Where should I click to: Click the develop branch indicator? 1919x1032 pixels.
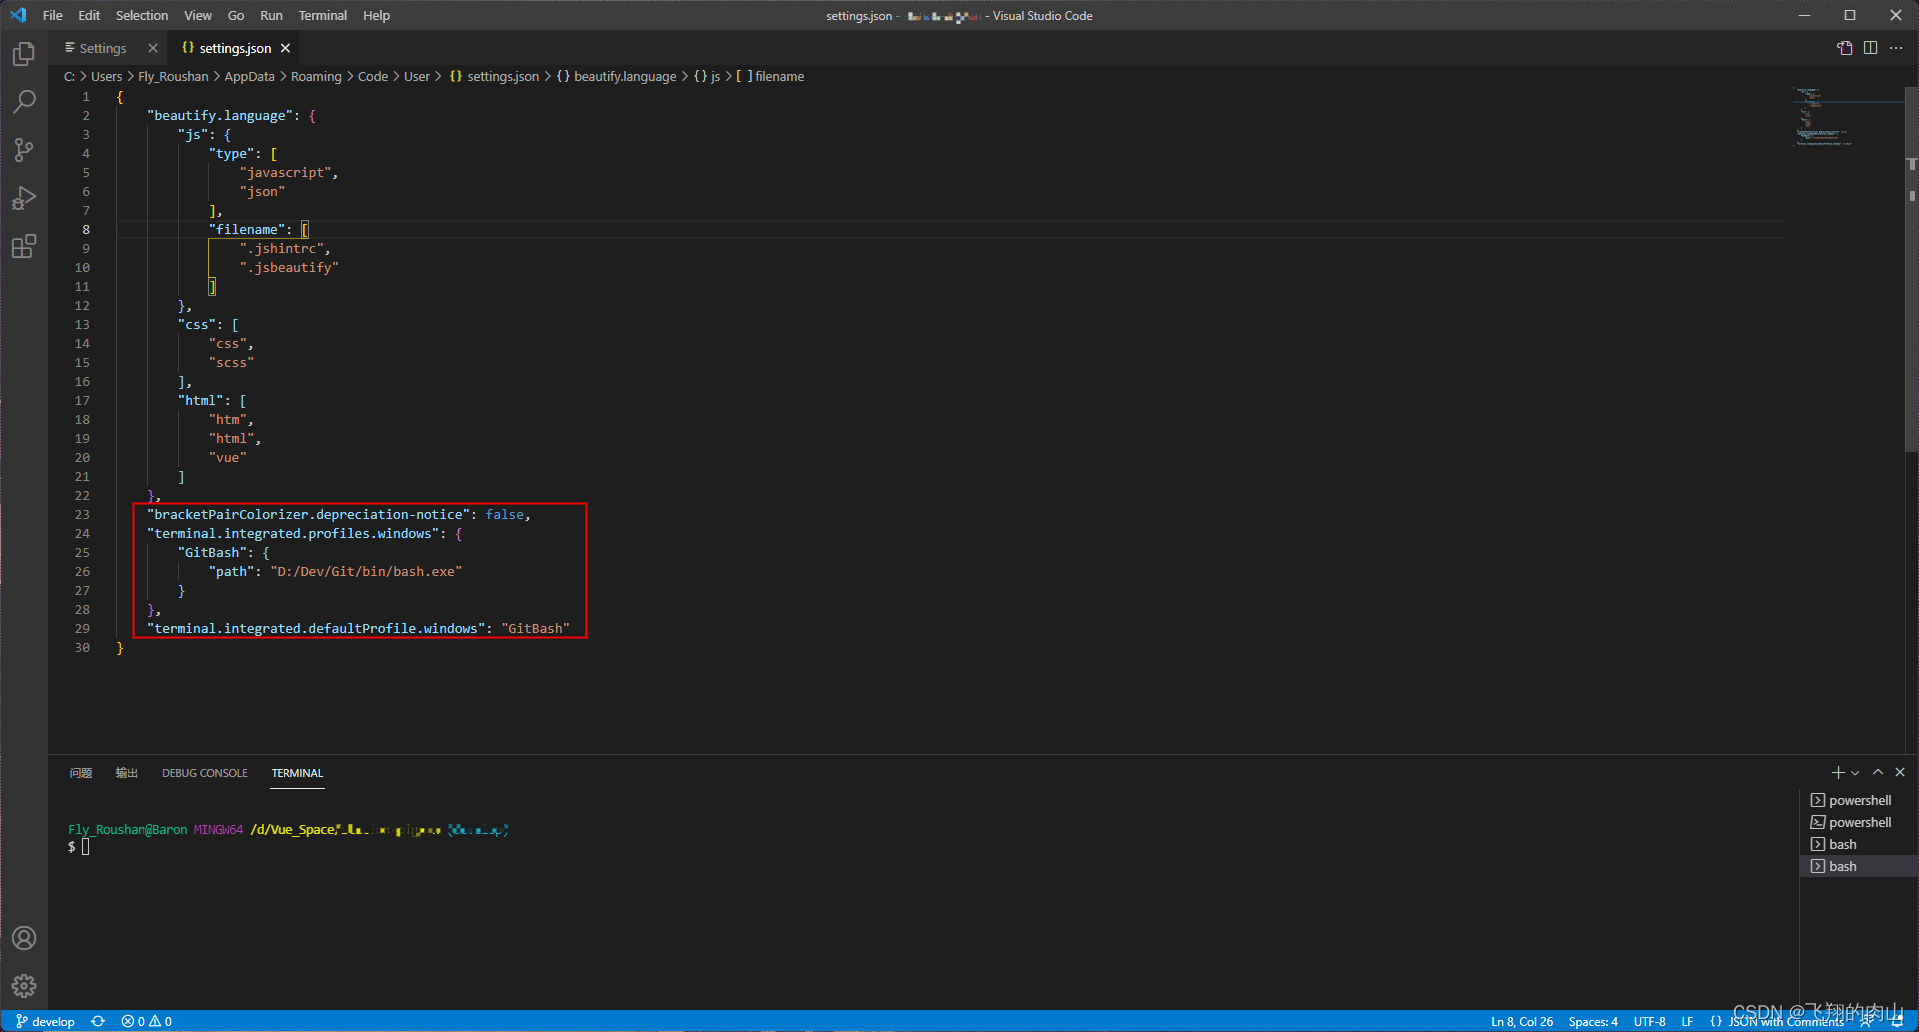coord(46,1021)
